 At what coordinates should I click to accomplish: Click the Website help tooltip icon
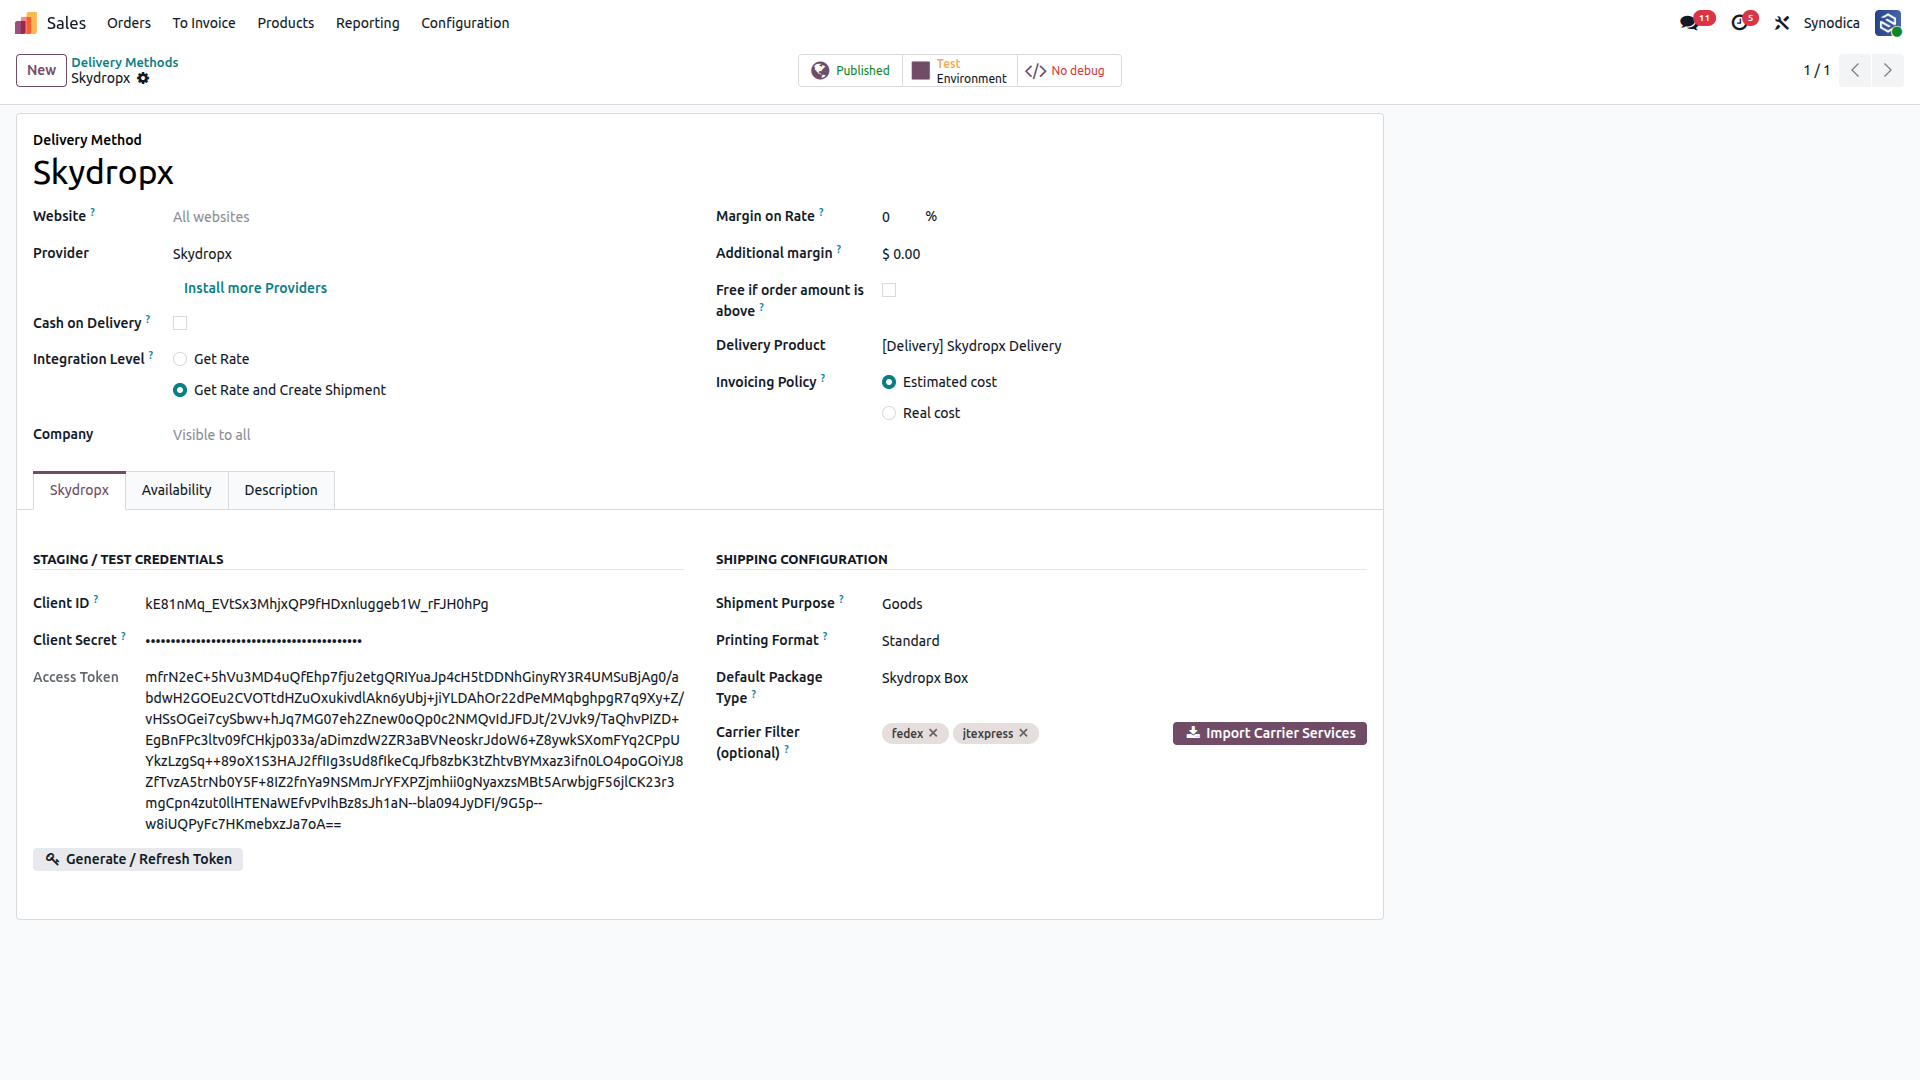(93, 212)
